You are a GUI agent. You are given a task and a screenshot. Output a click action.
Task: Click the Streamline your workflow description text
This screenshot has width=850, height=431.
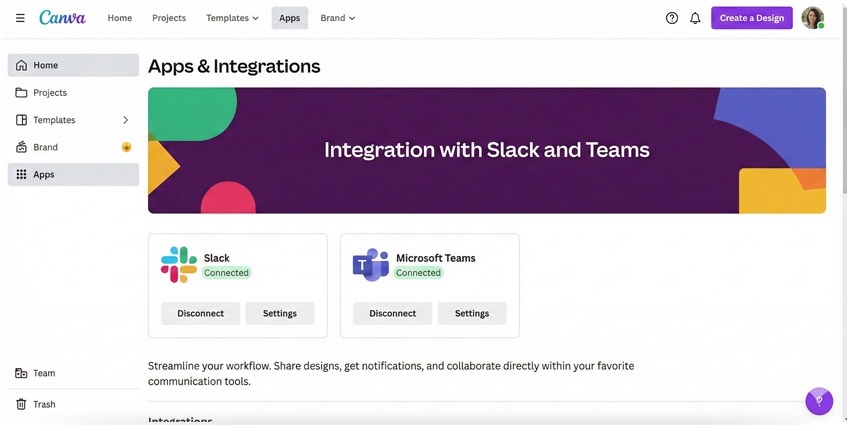coord(391,374)
